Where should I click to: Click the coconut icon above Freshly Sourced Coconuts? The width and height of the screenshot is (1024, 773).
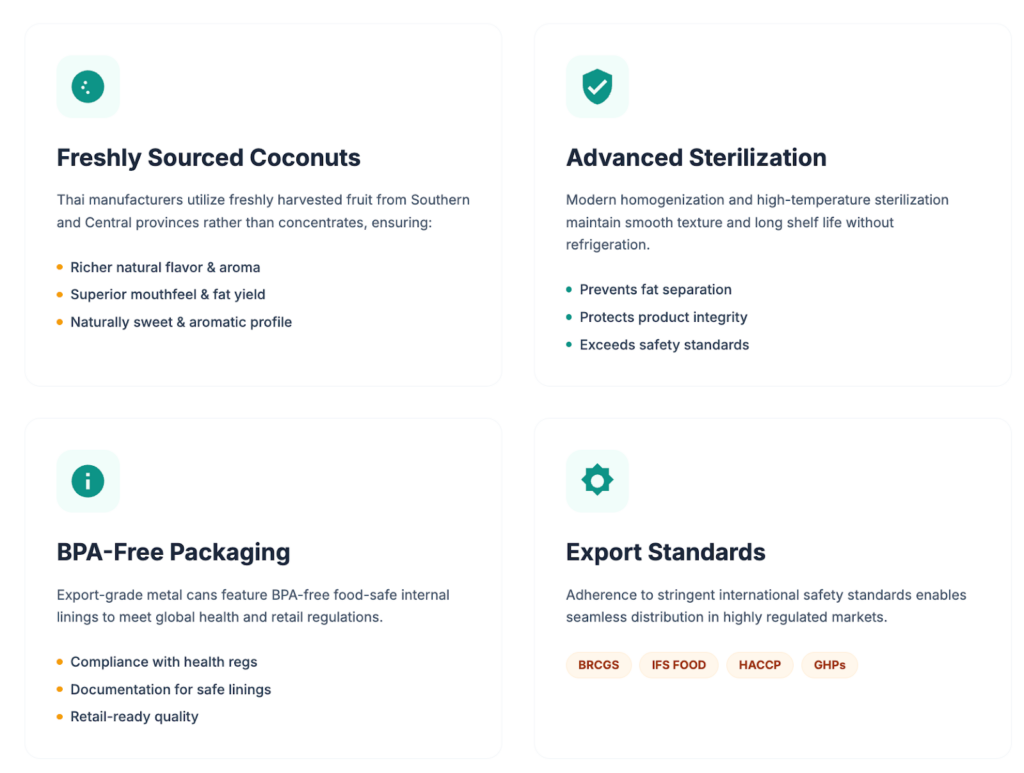click(x=88, y=87)
